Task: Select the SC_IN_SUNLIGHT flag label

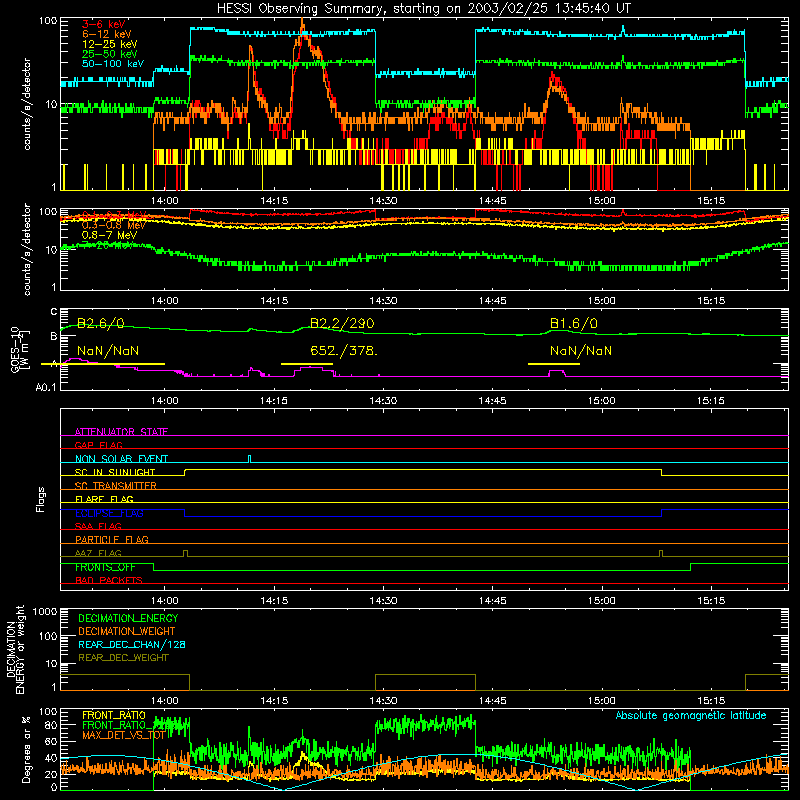Action: 115,472
